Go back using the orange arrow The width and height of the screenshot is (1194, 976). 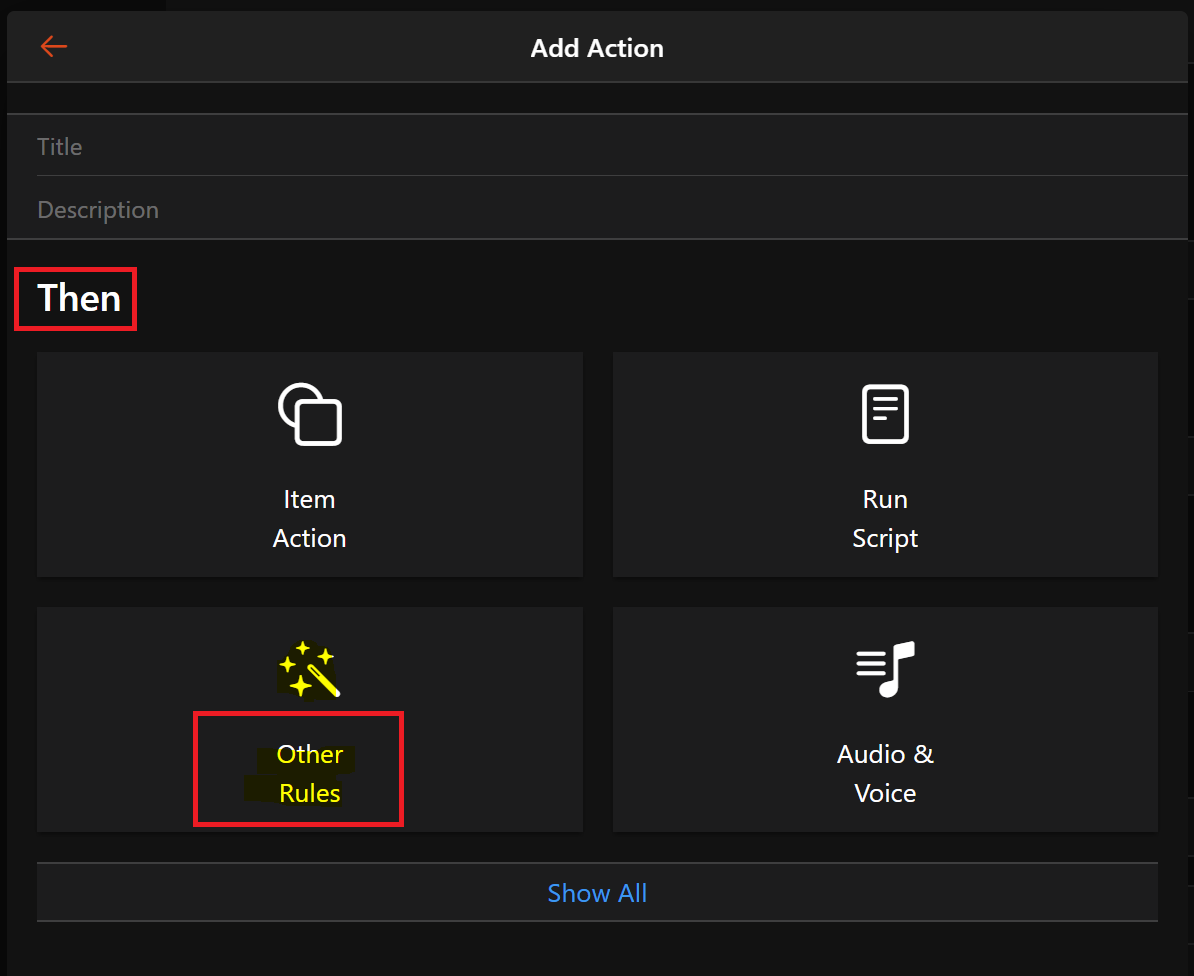(53, 46)
